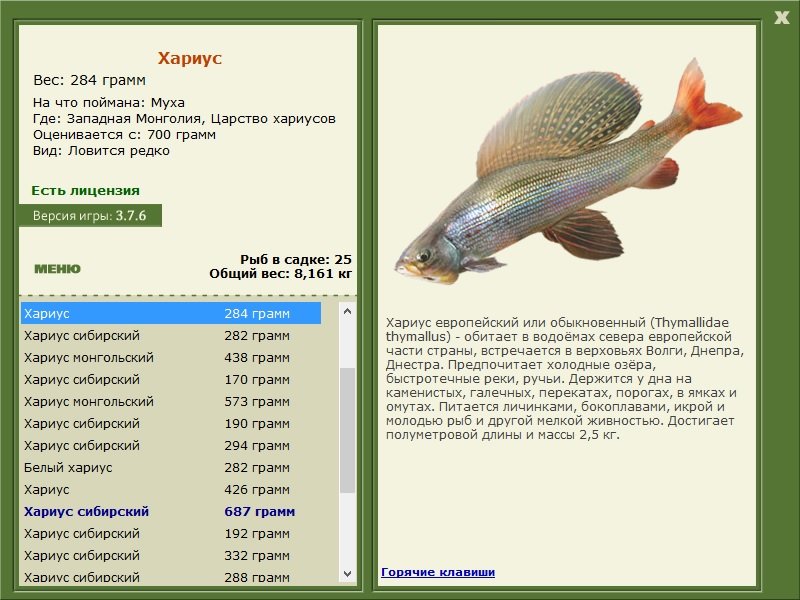Viewport: 800px width, 600px height.
Task: Select Хариус сибирский 282 грамм row
Action: tap(171, 335)
